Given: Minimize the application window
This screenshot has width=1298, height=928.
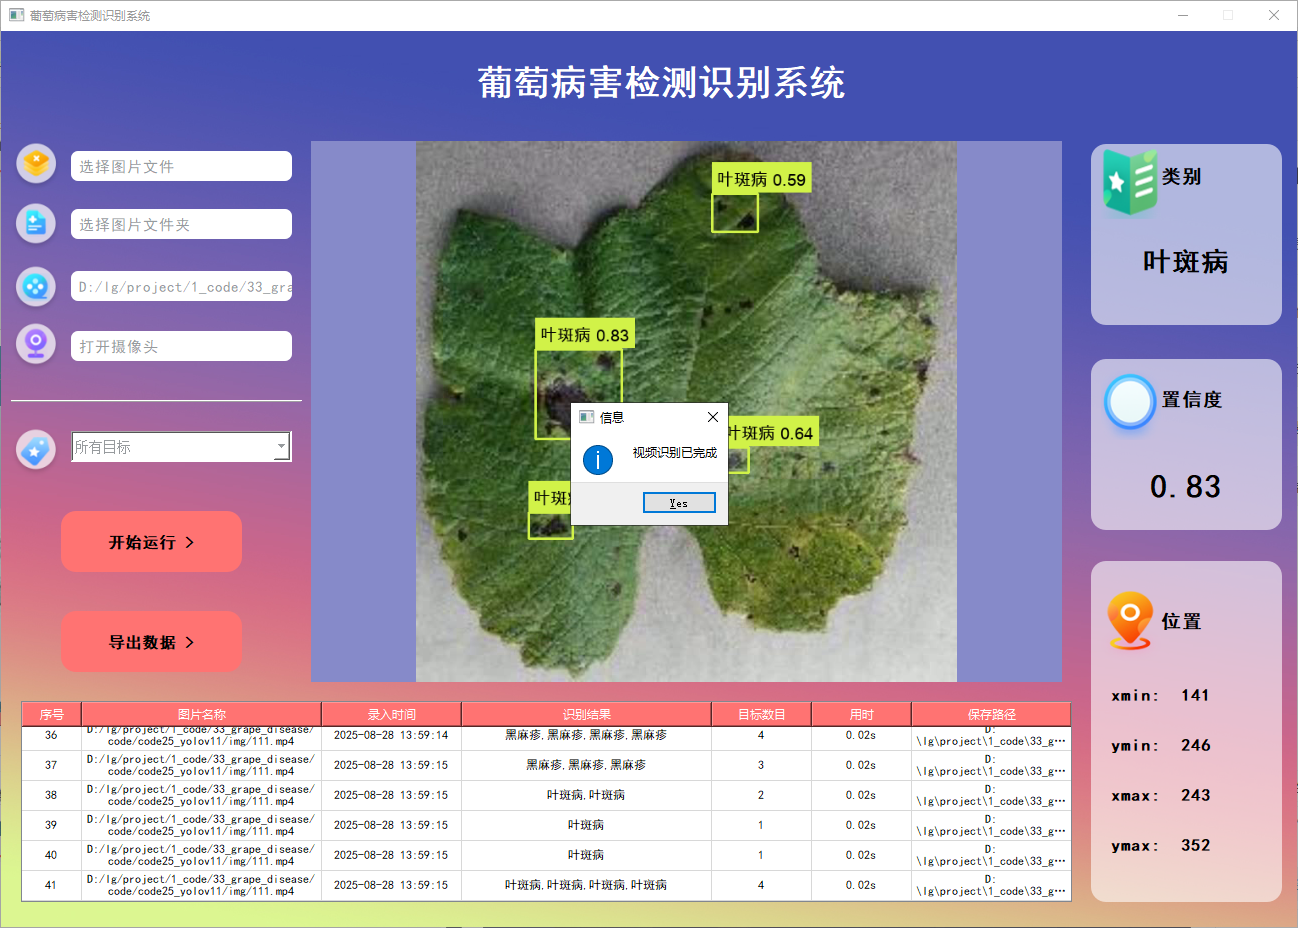Looking at the screenshot, I should [1183, 15].
